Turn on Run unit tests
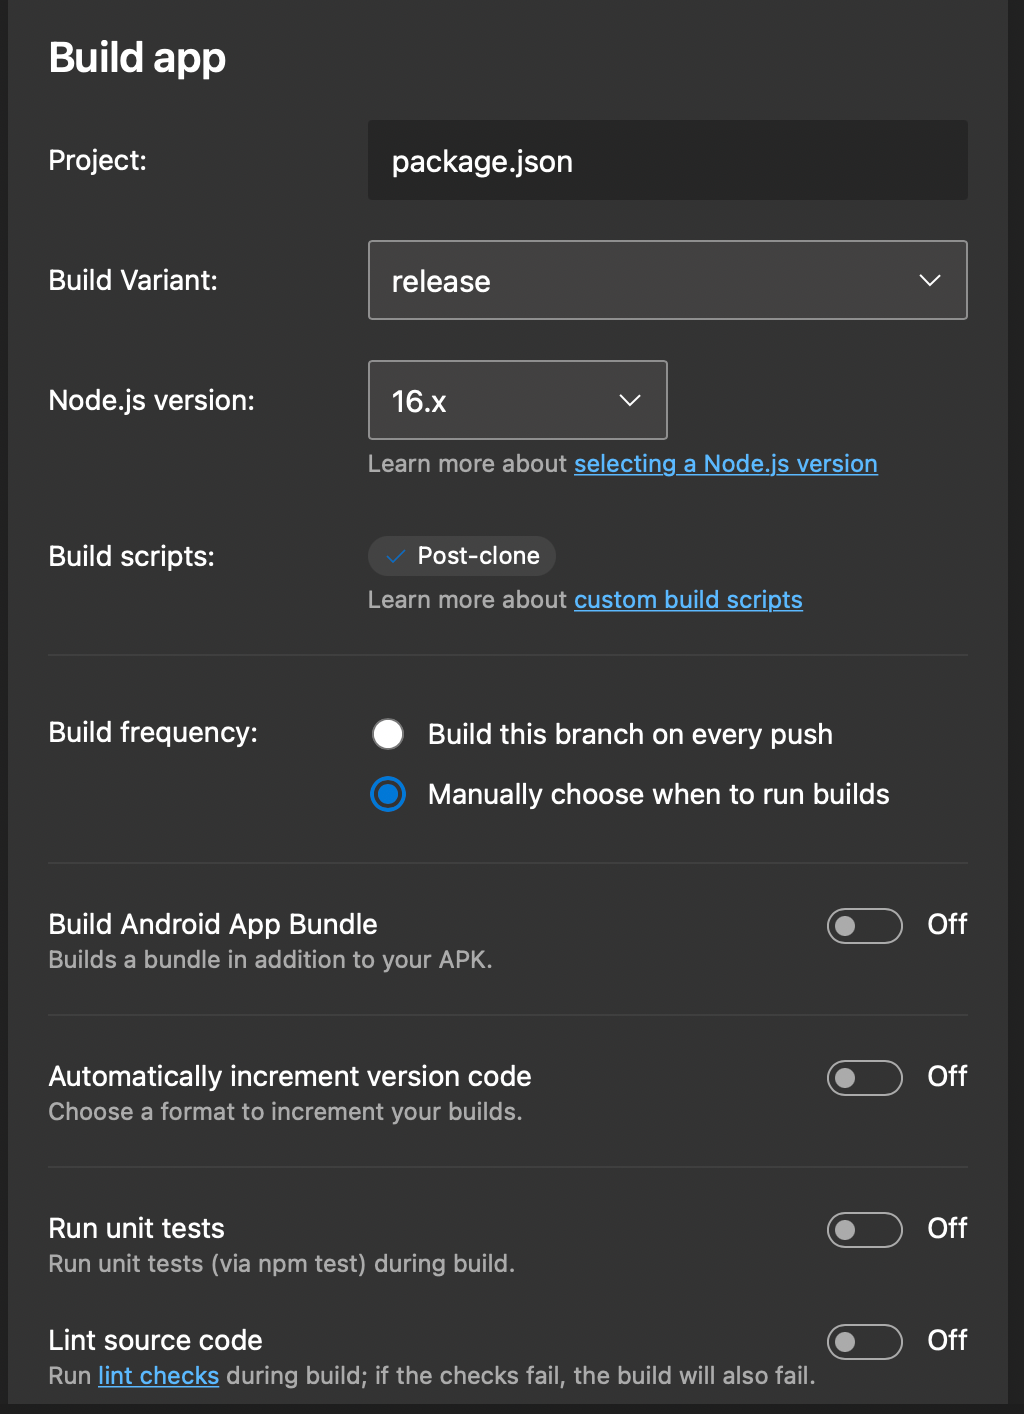The height and width of the screenshot is (1414, 1024). point(864,1229)
